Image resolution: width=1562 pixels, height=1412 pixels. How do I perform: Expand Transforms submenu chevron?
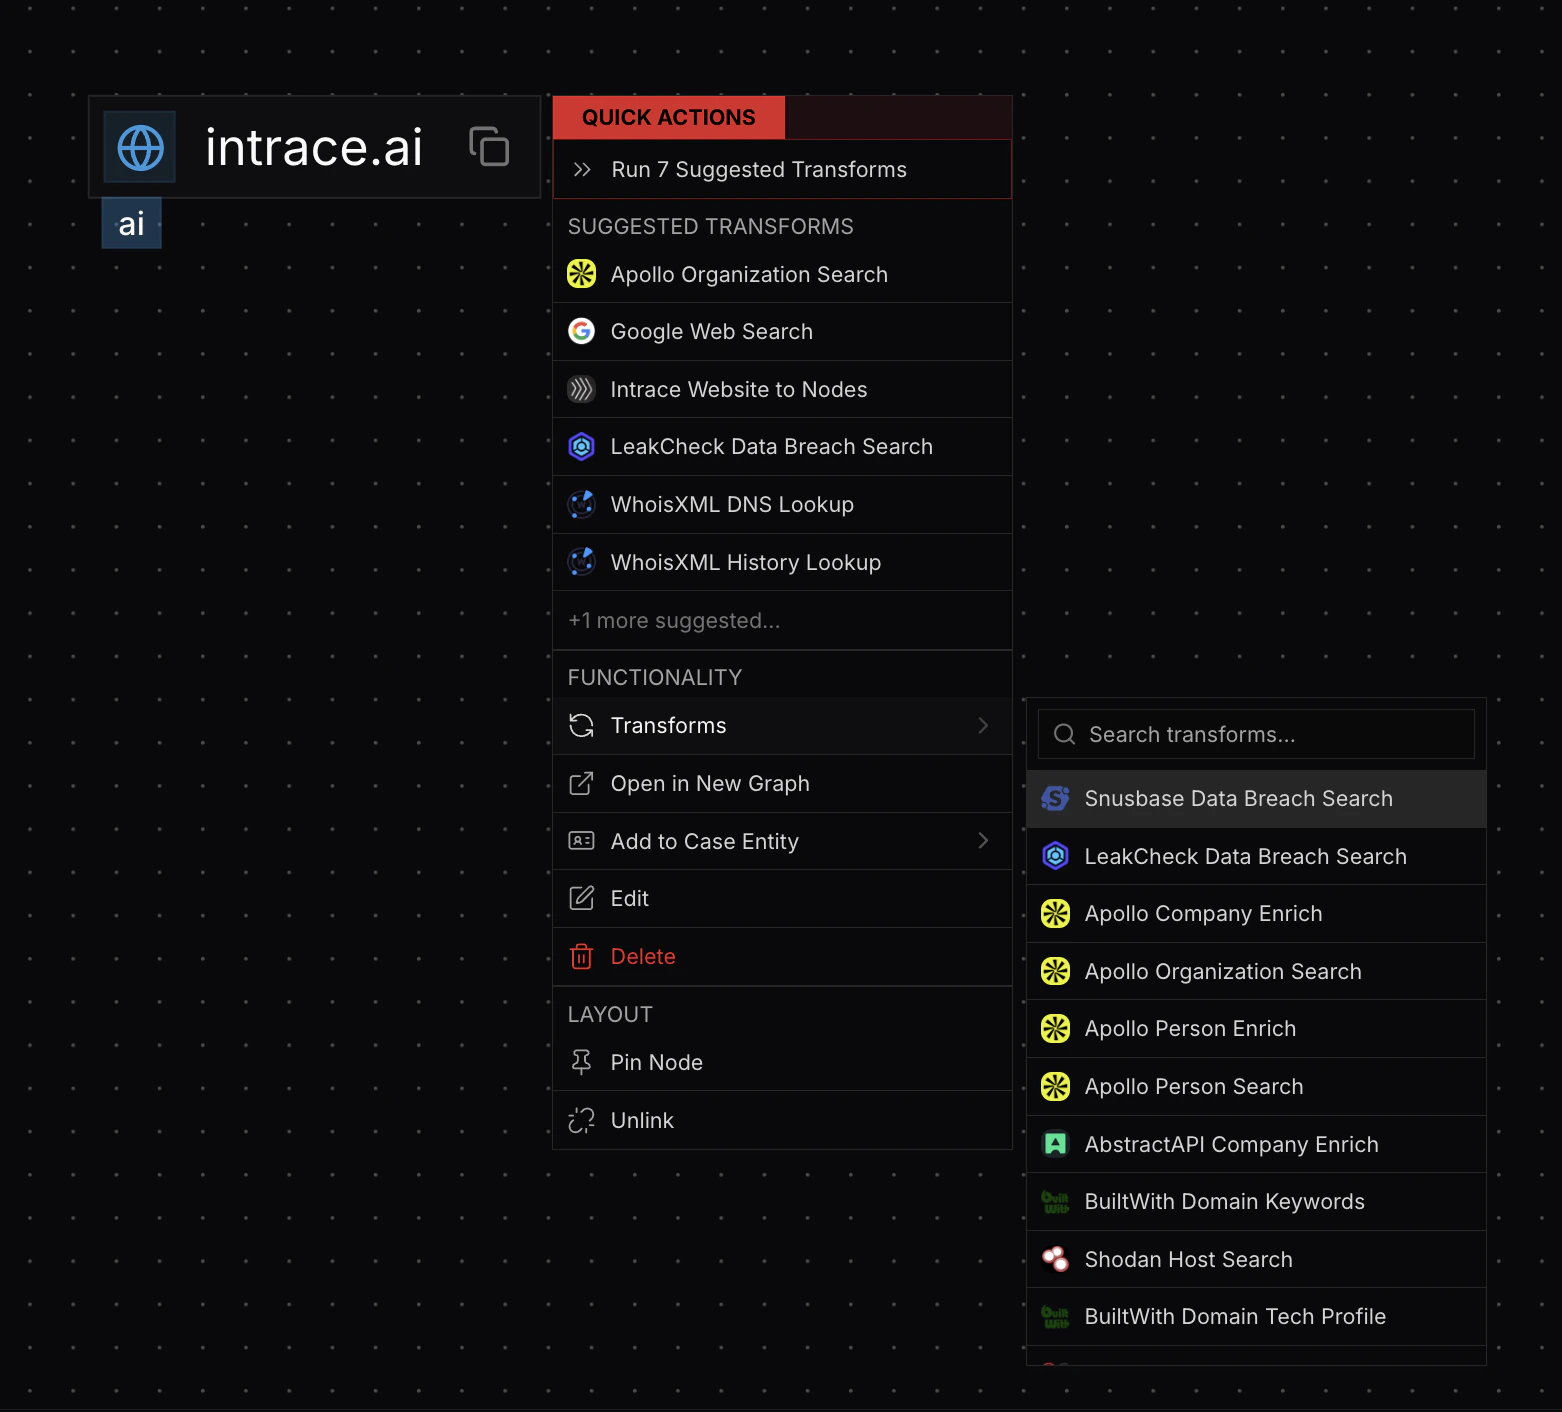(983, 725)
